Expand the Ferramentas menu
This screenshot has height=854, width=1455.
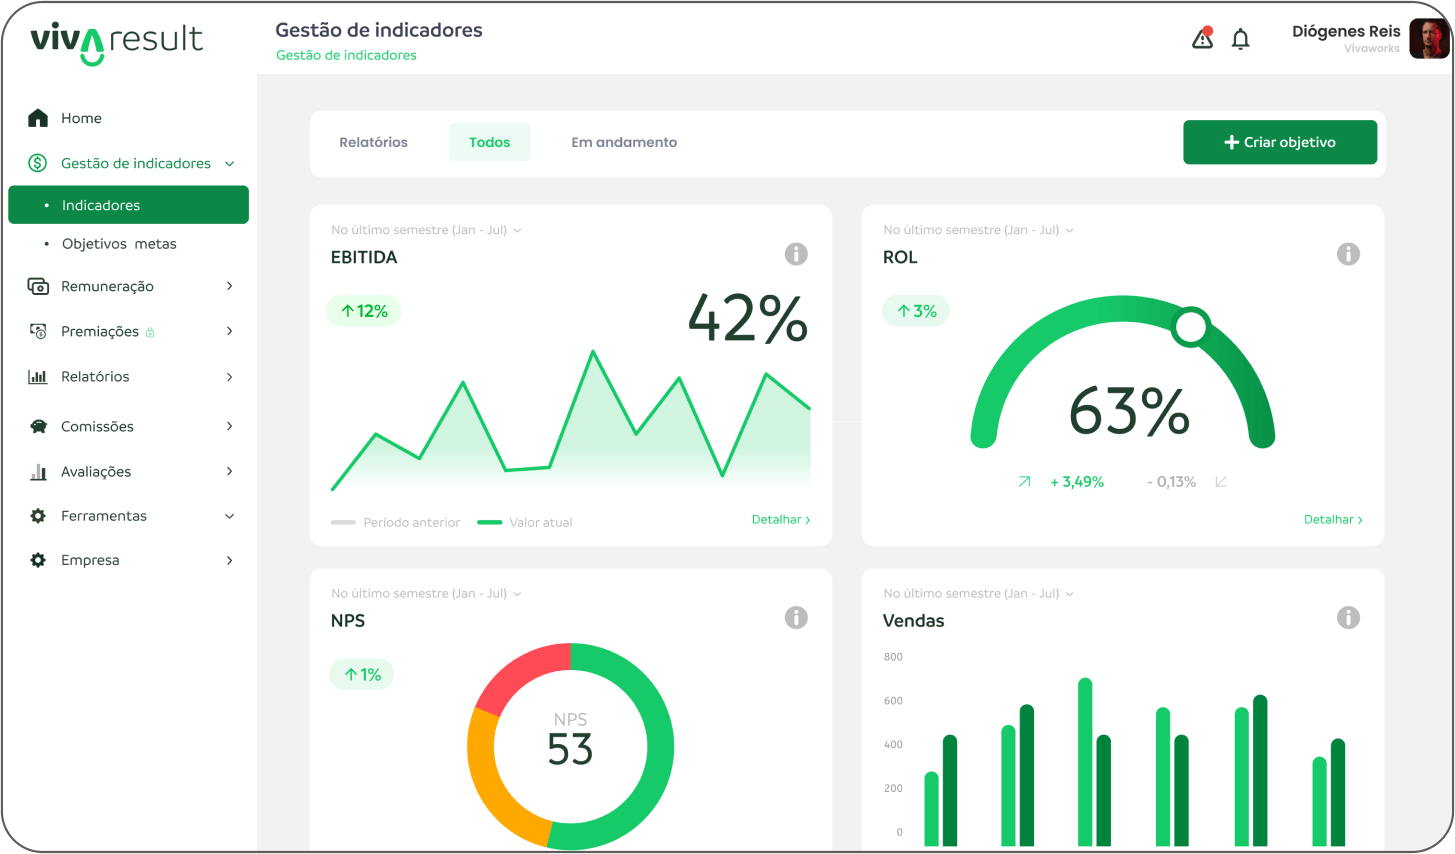point(229,516)
